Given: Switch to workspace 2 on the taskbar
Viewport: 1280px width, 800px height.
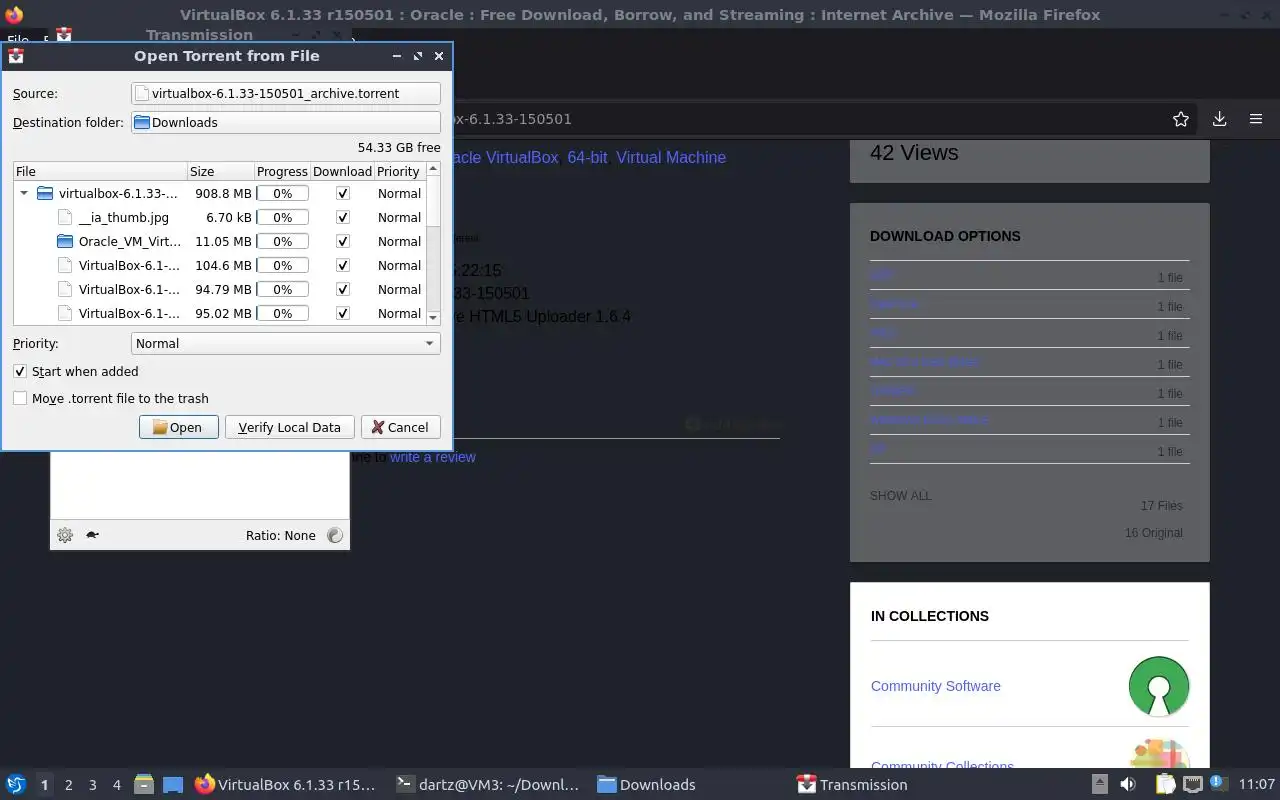Looking at the screenshot, I should pyautogui.click(x=68, y=785).
